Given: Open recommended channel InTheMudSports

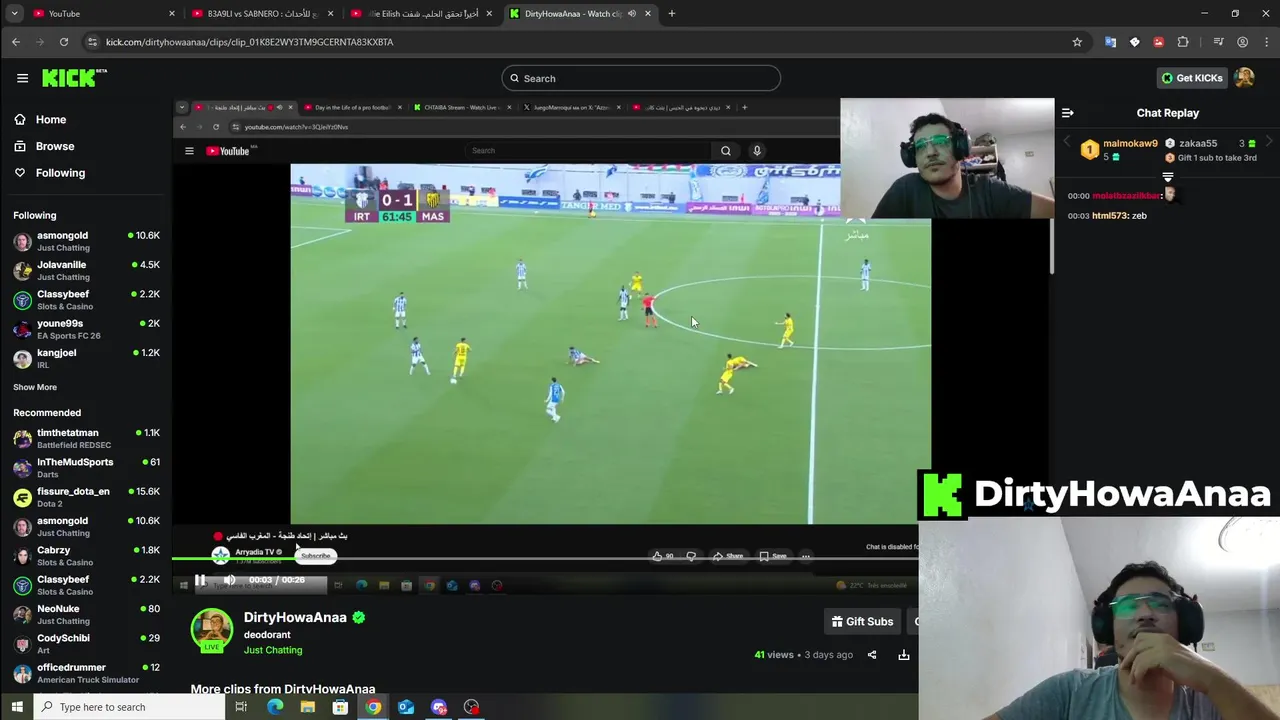Looking at the screenshot, I should point(75,462).
